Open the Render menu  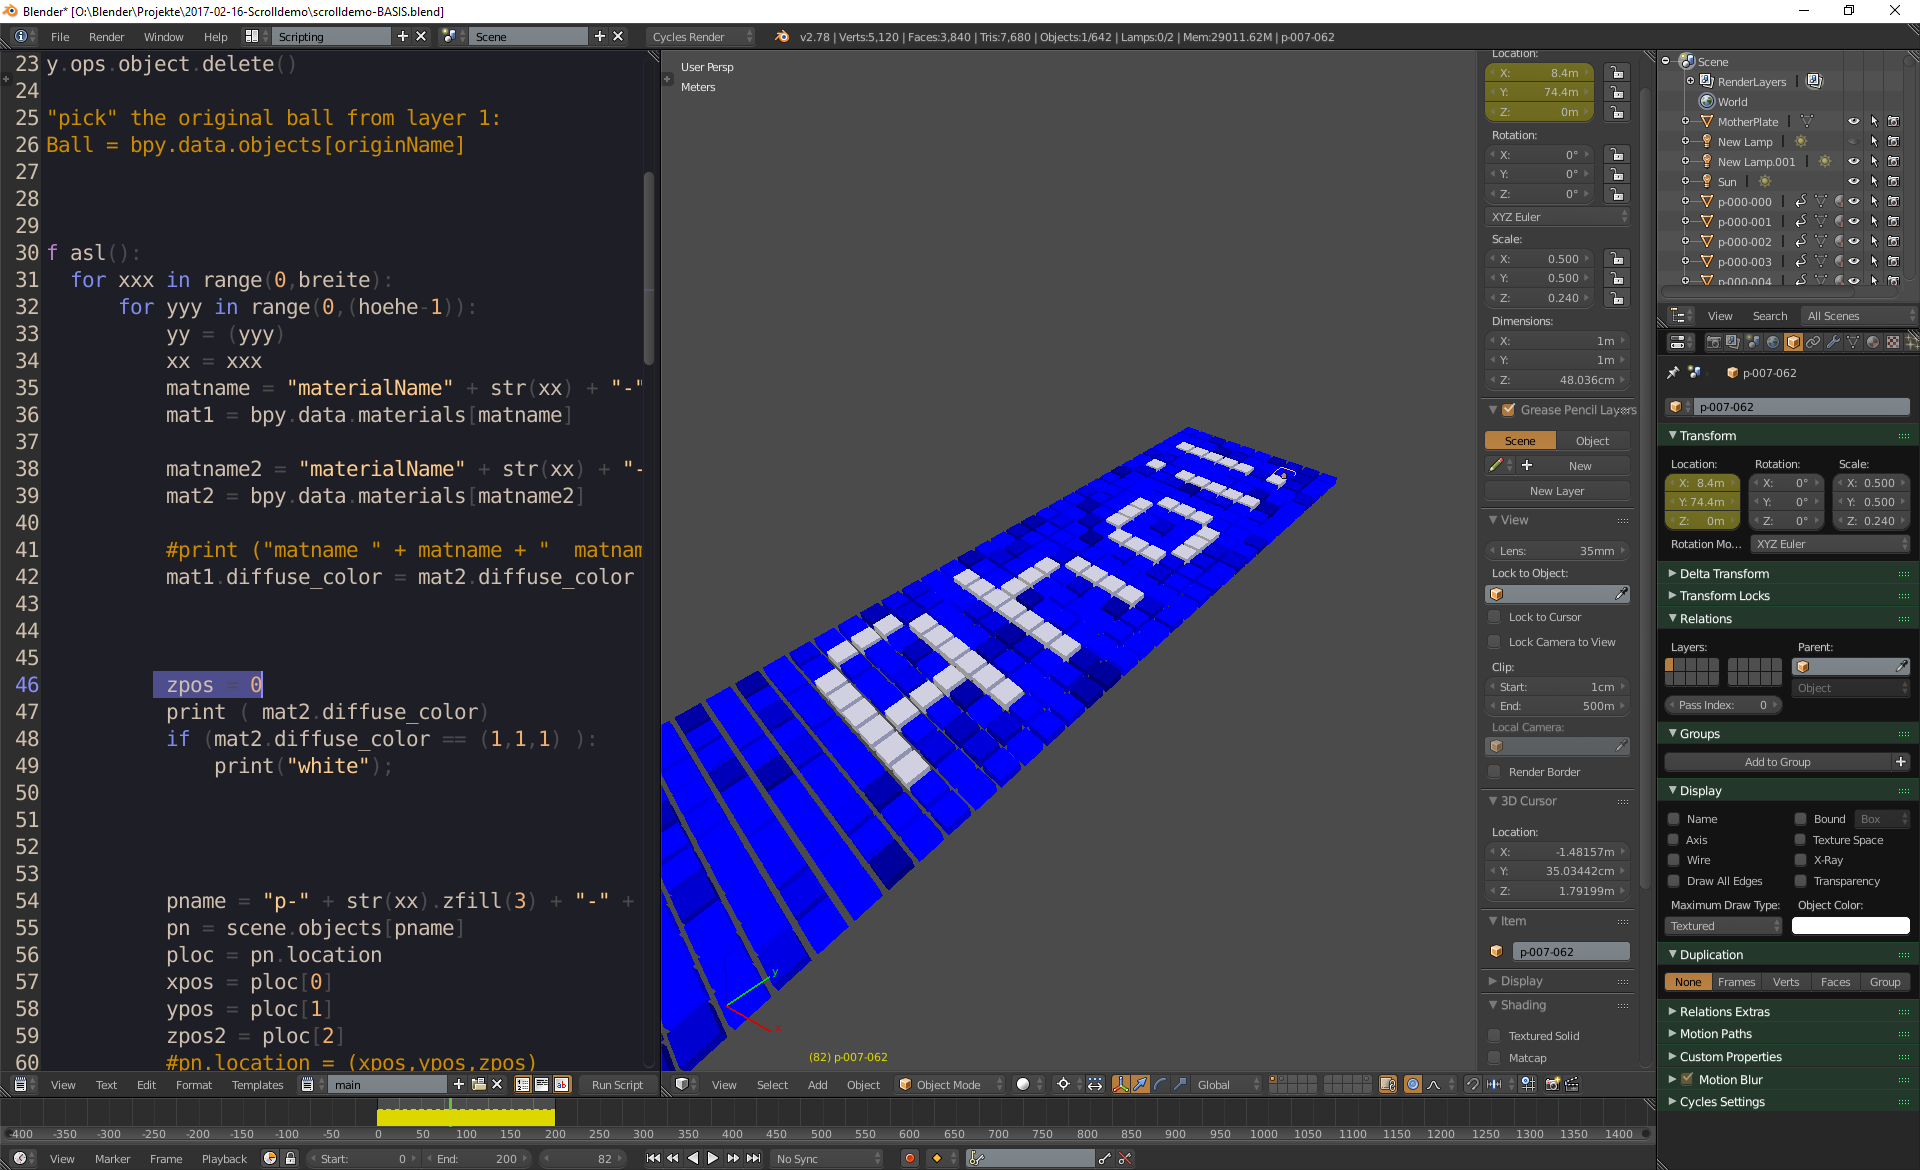pos(106,37)
